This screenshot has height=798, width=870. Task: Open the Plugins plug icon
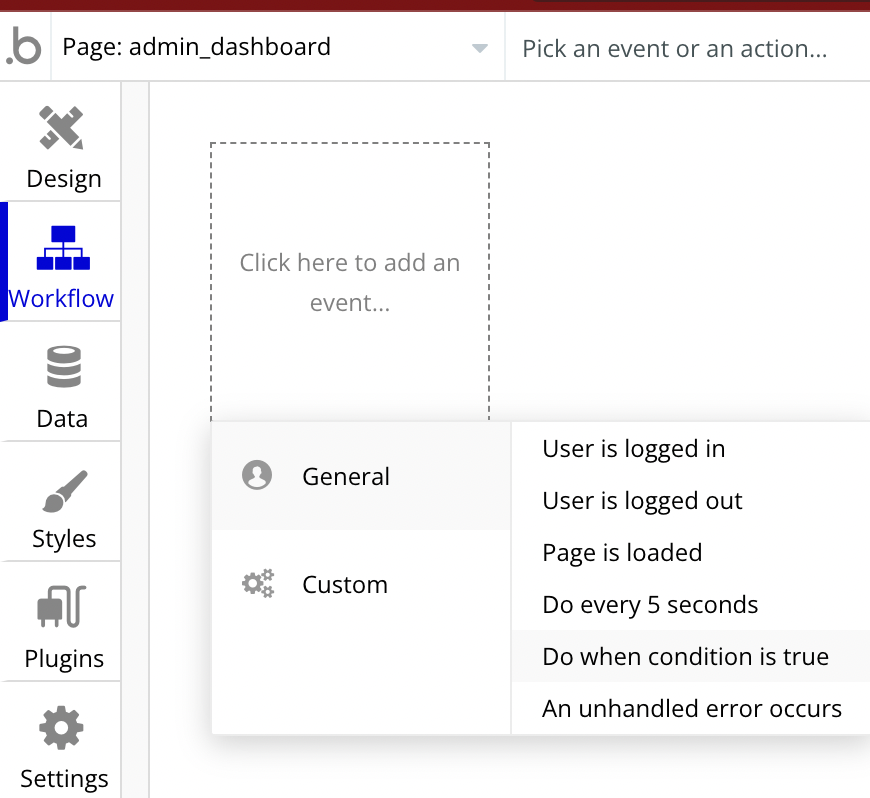coord(62,606)
